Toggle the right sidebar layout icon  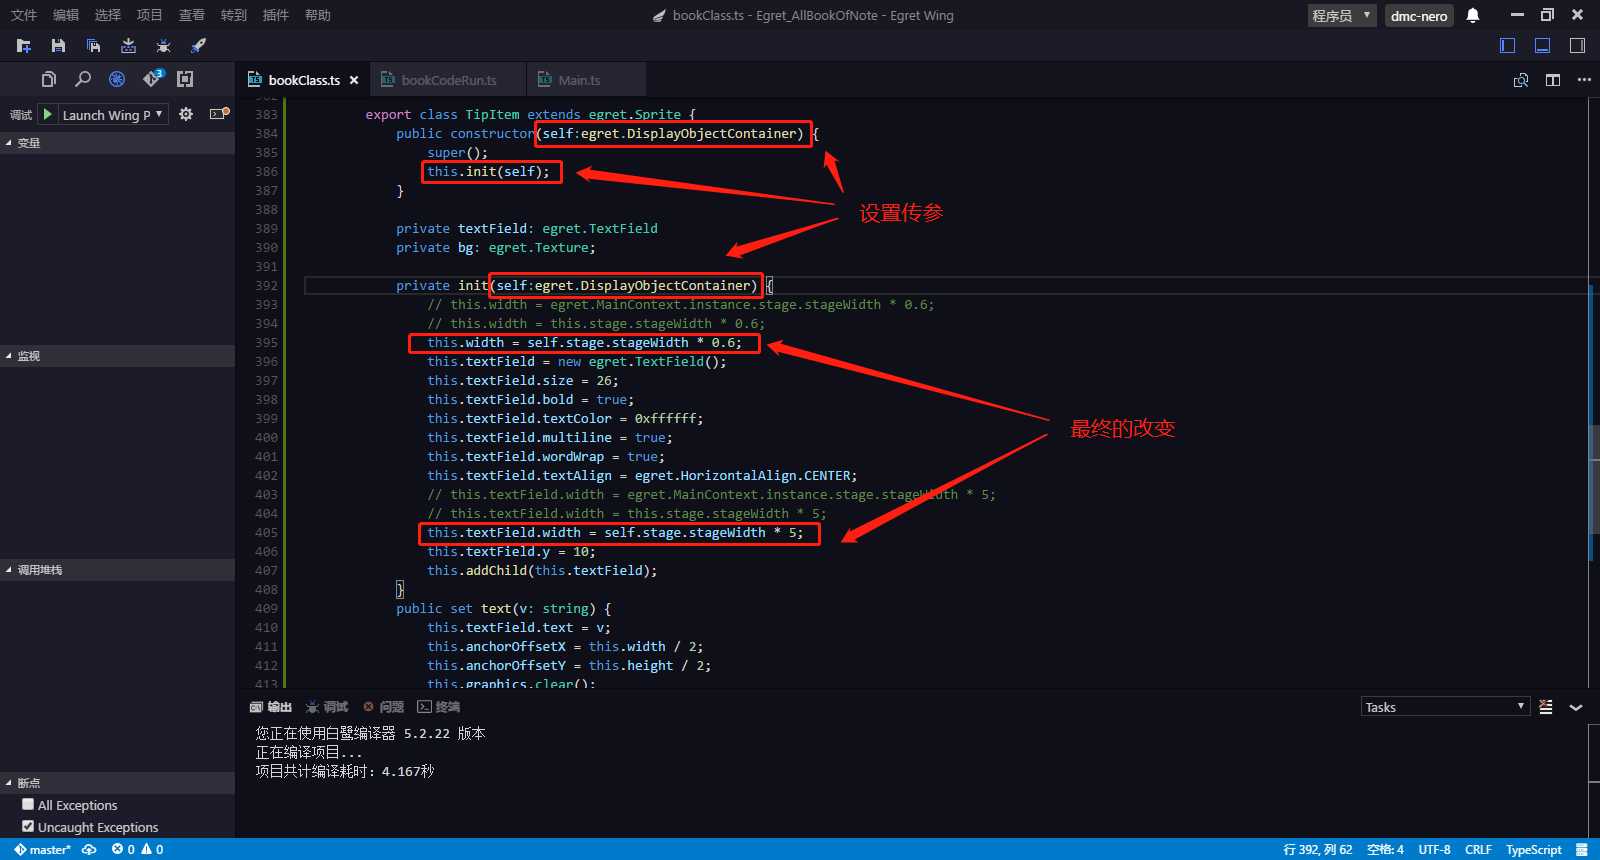tap(1577, 45)
